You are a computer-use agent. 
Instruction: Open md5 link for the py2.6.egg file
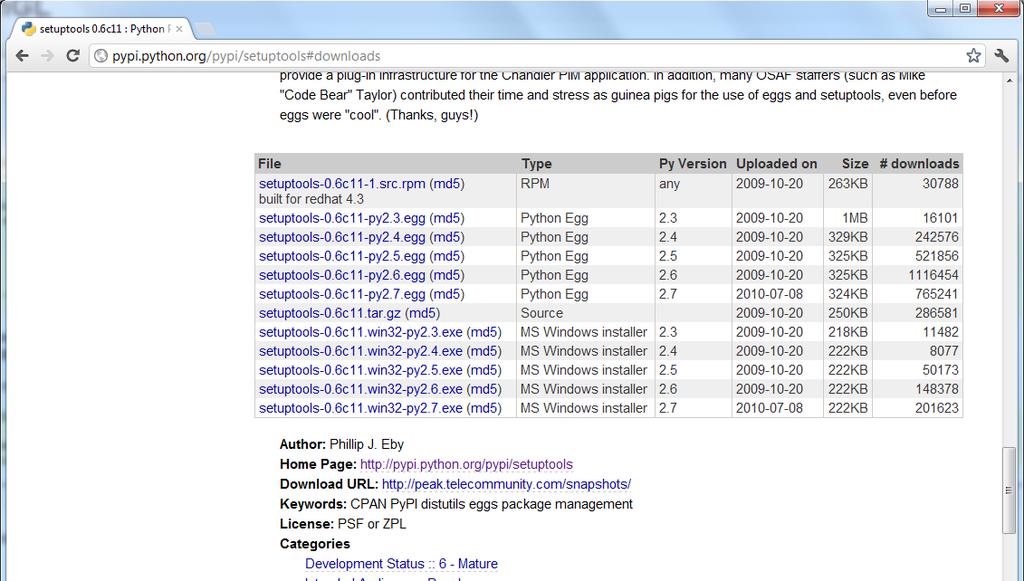(x=447, y=275)
